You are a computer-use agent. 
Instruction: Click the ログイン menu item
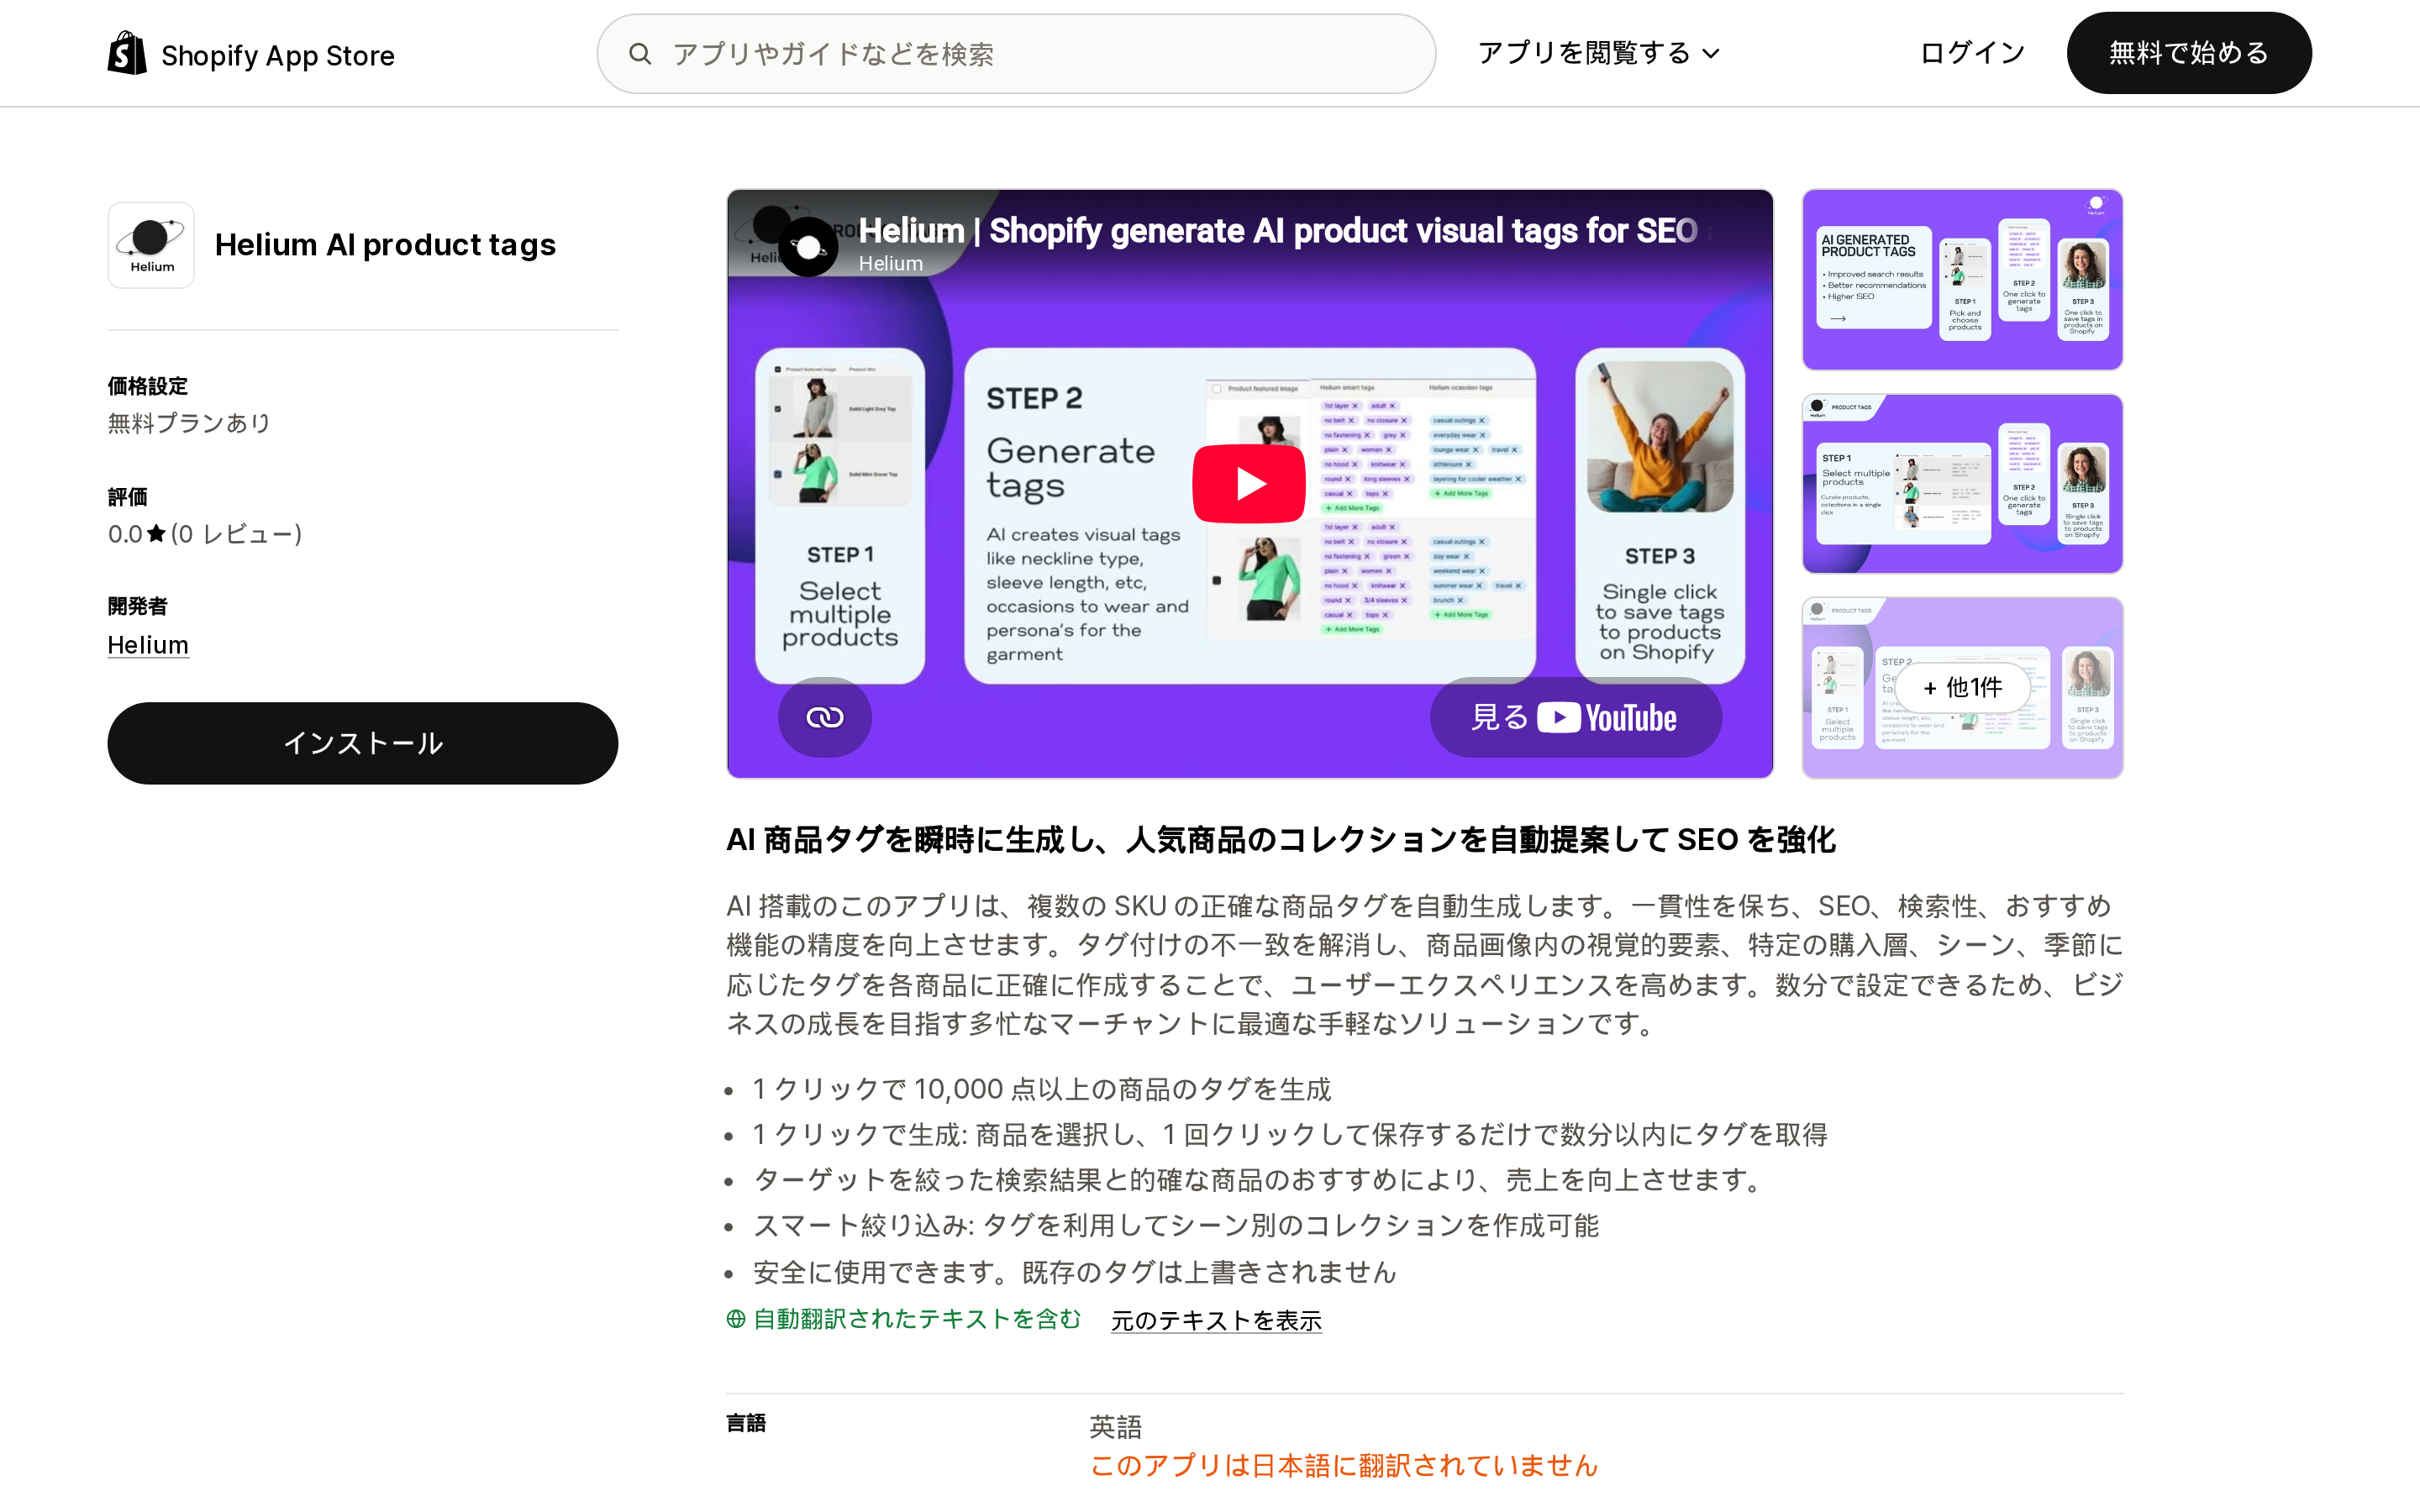click(1972, 53)
